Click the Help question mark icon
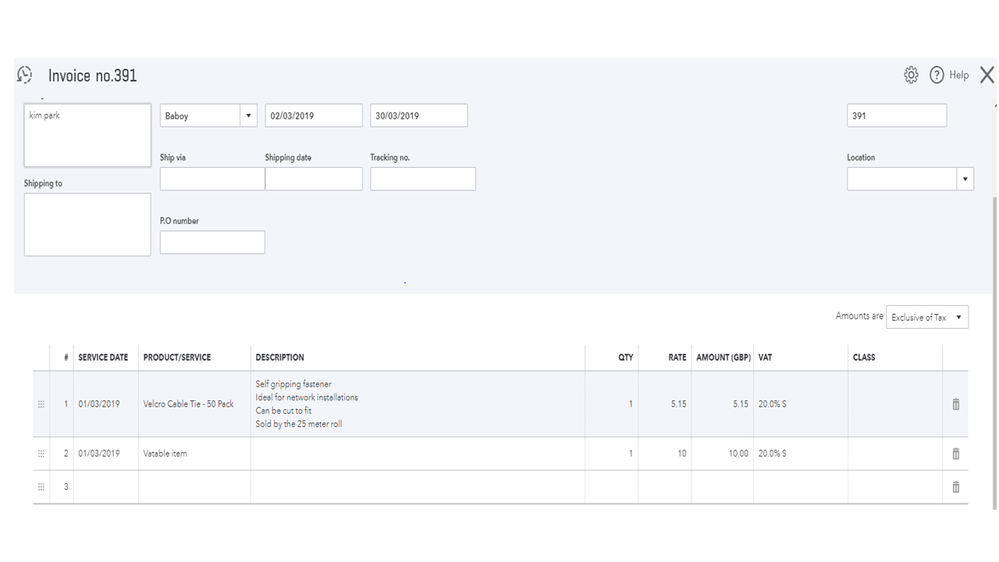Screen dimensions: 999x562 coord(937,75)
